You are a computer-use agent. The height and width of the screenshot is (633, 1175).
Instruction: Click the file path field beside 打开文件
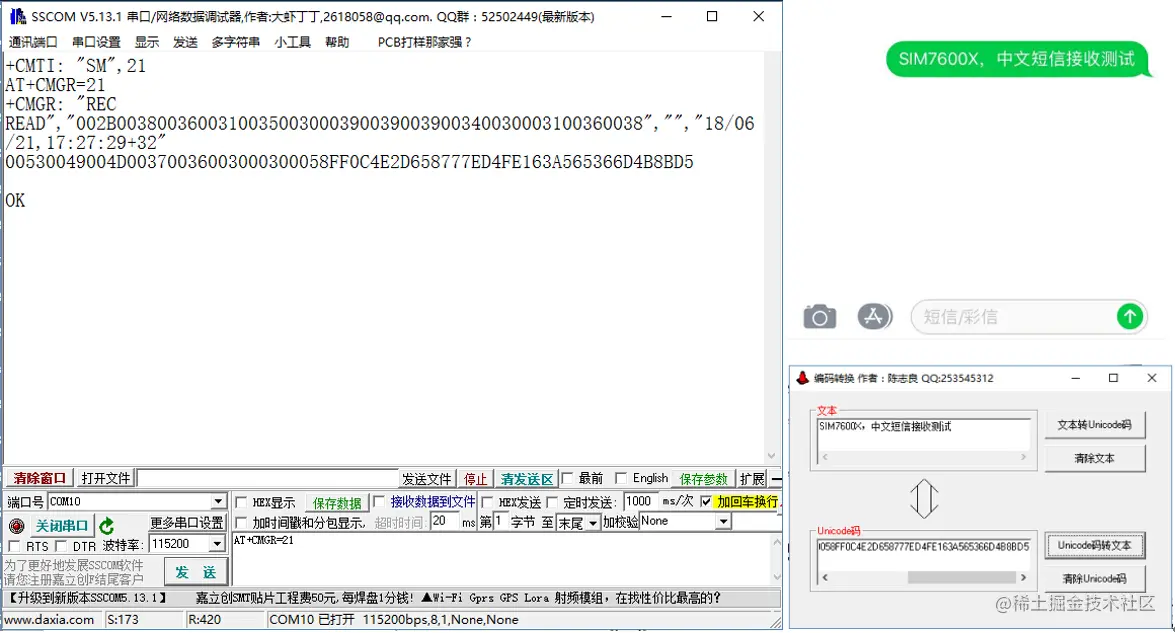click(268, 478)
